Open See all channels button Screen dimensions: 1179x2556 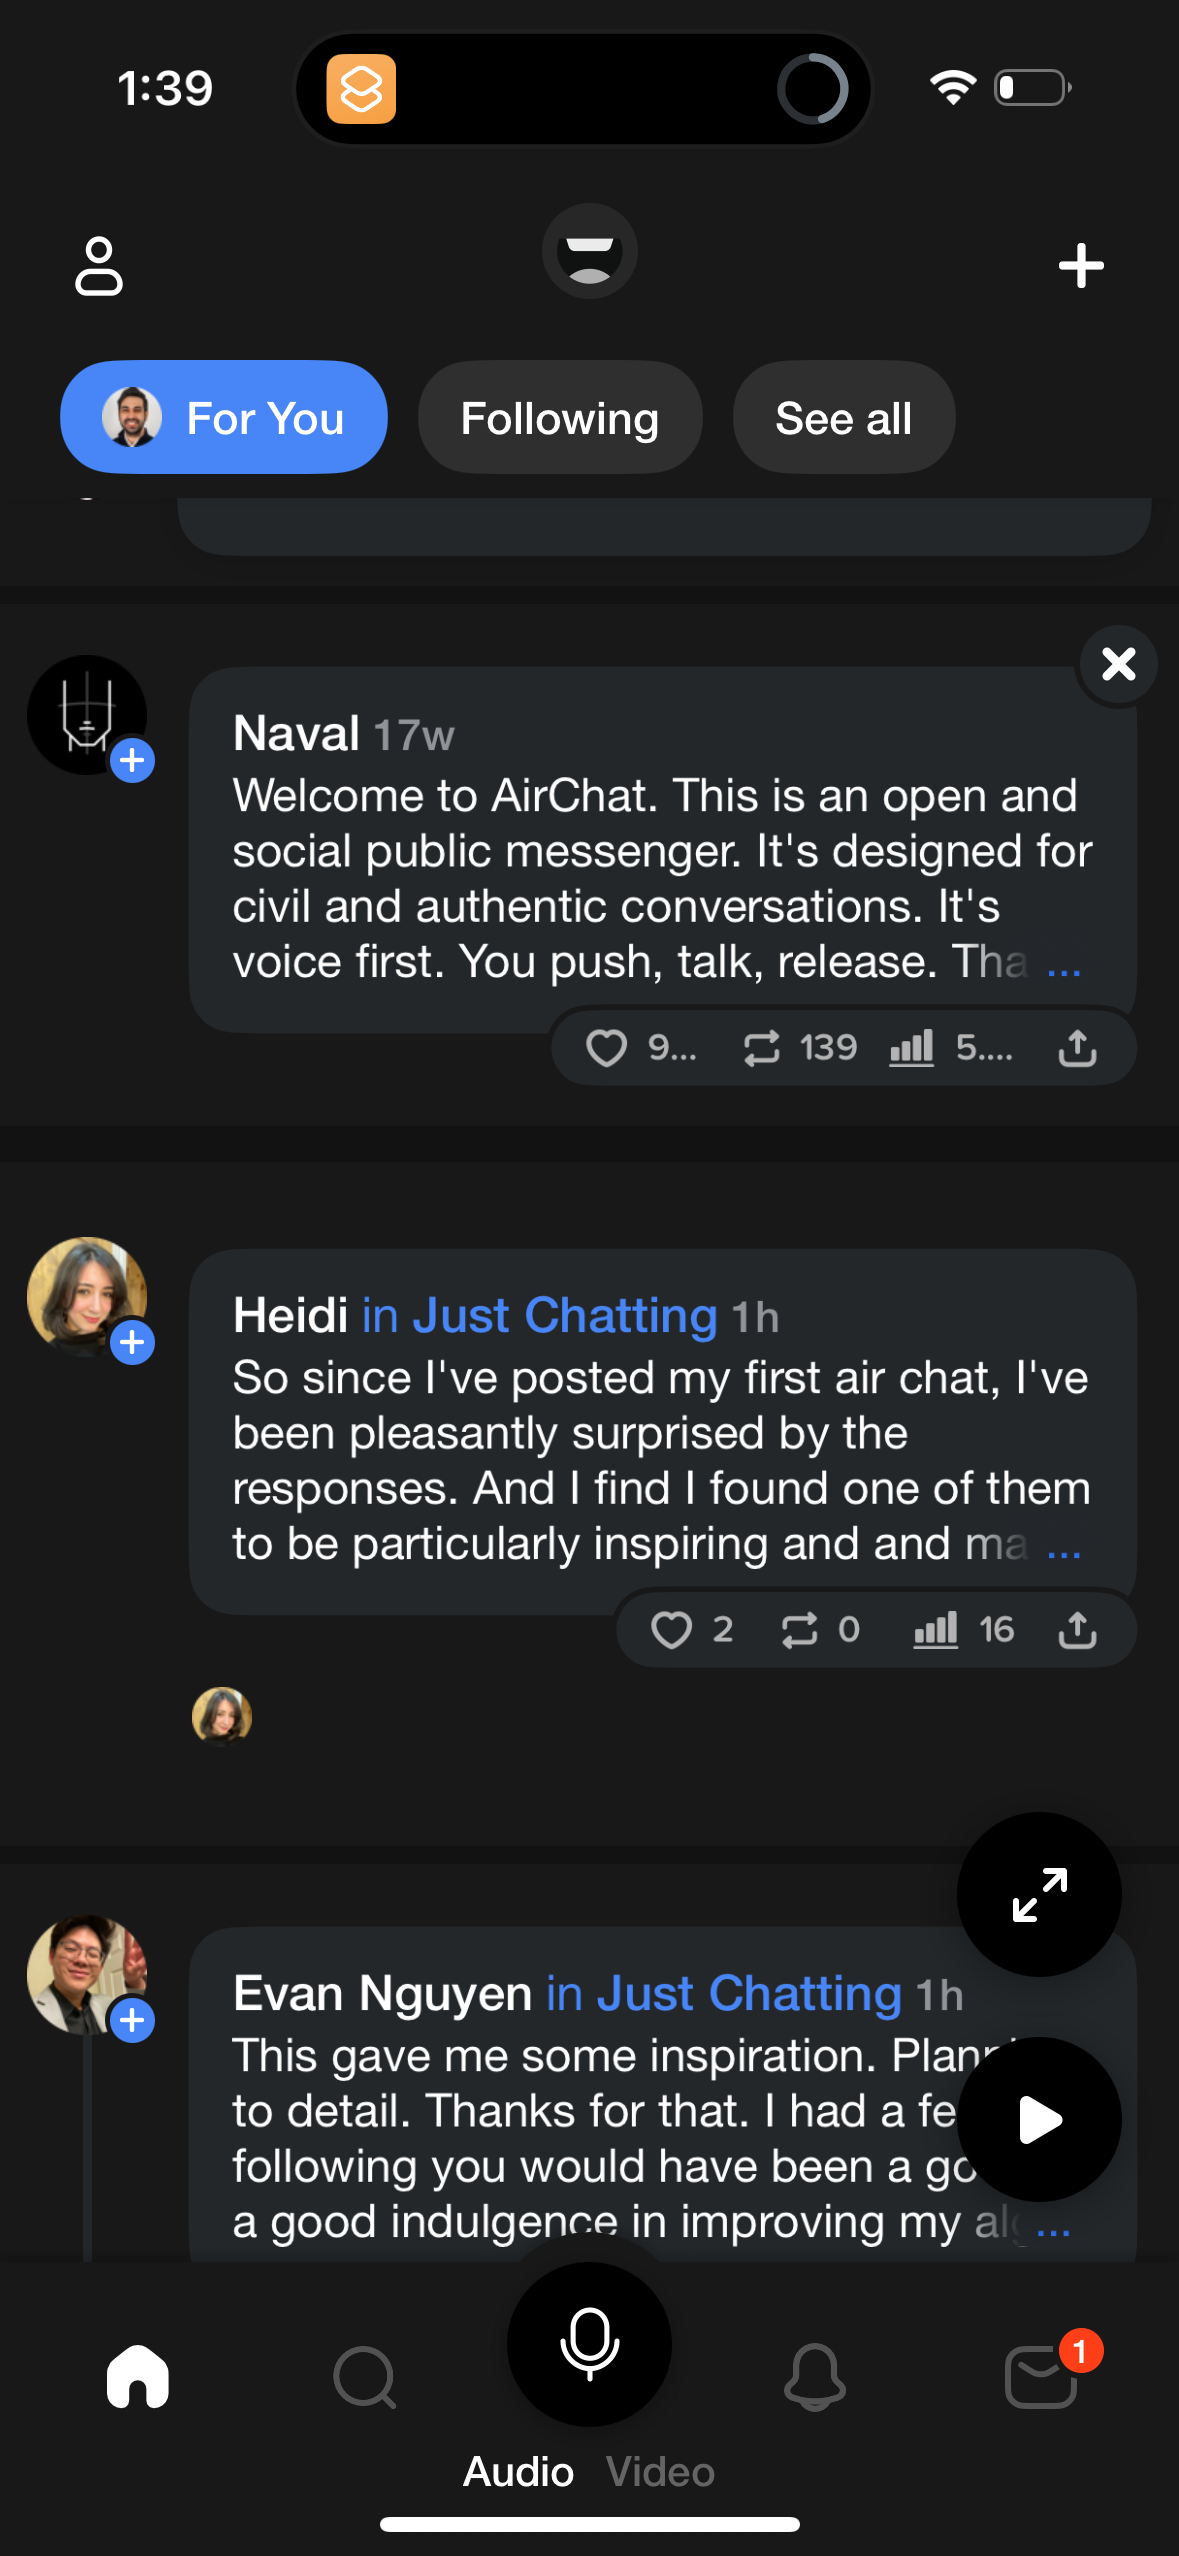click(x=843, y=418)
